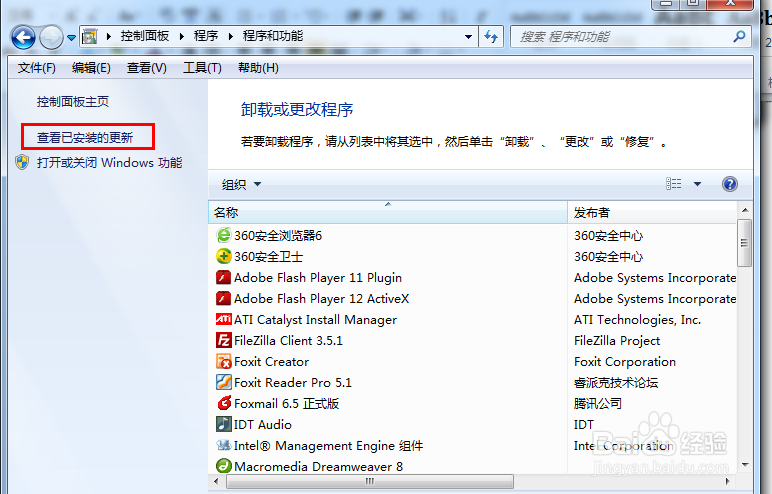The image size is (772, 494).
Task: Open the 编辑(E) menu
Action: click(91, 68)
